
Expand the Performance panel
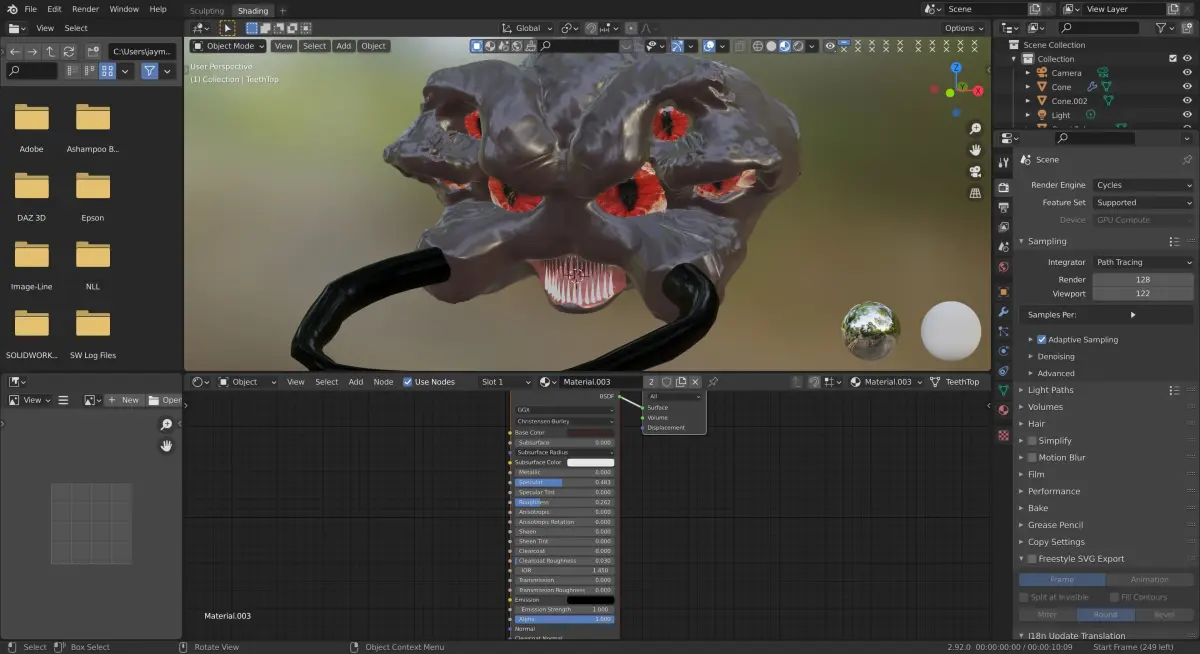(x=1054, y=491)
